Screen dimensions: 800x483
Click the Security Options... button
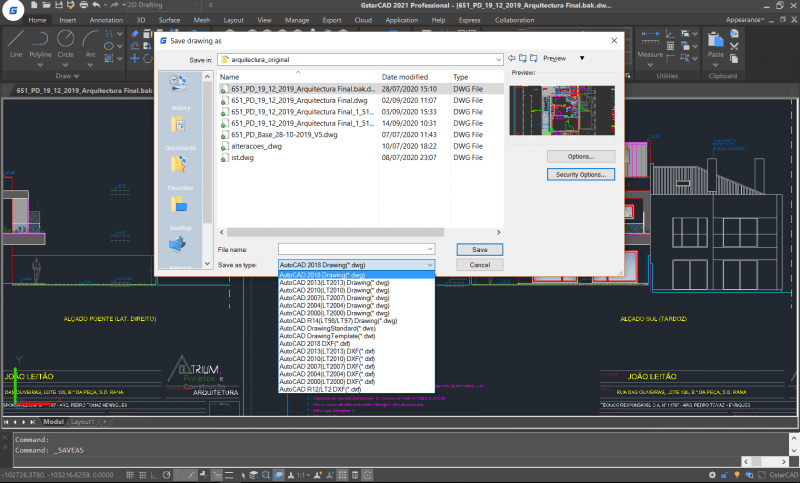click(x=580, y=174)
